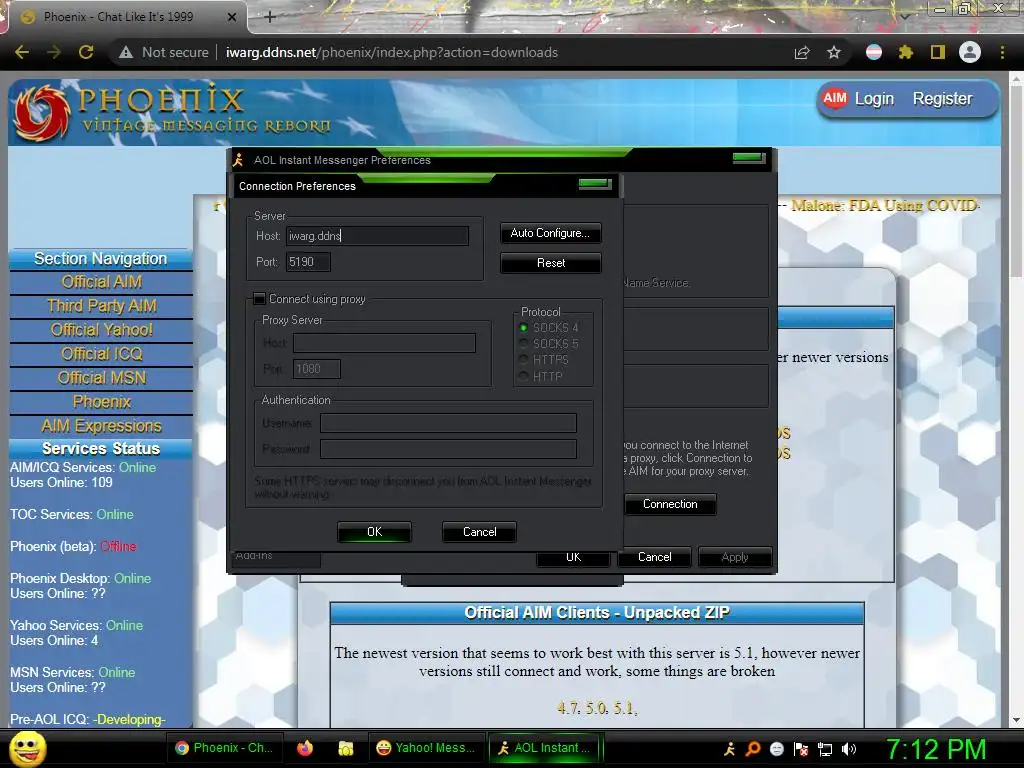Click Apply in AIM Preferences window
Viewport: 1024px width, 768px height.
pos(735,557)
